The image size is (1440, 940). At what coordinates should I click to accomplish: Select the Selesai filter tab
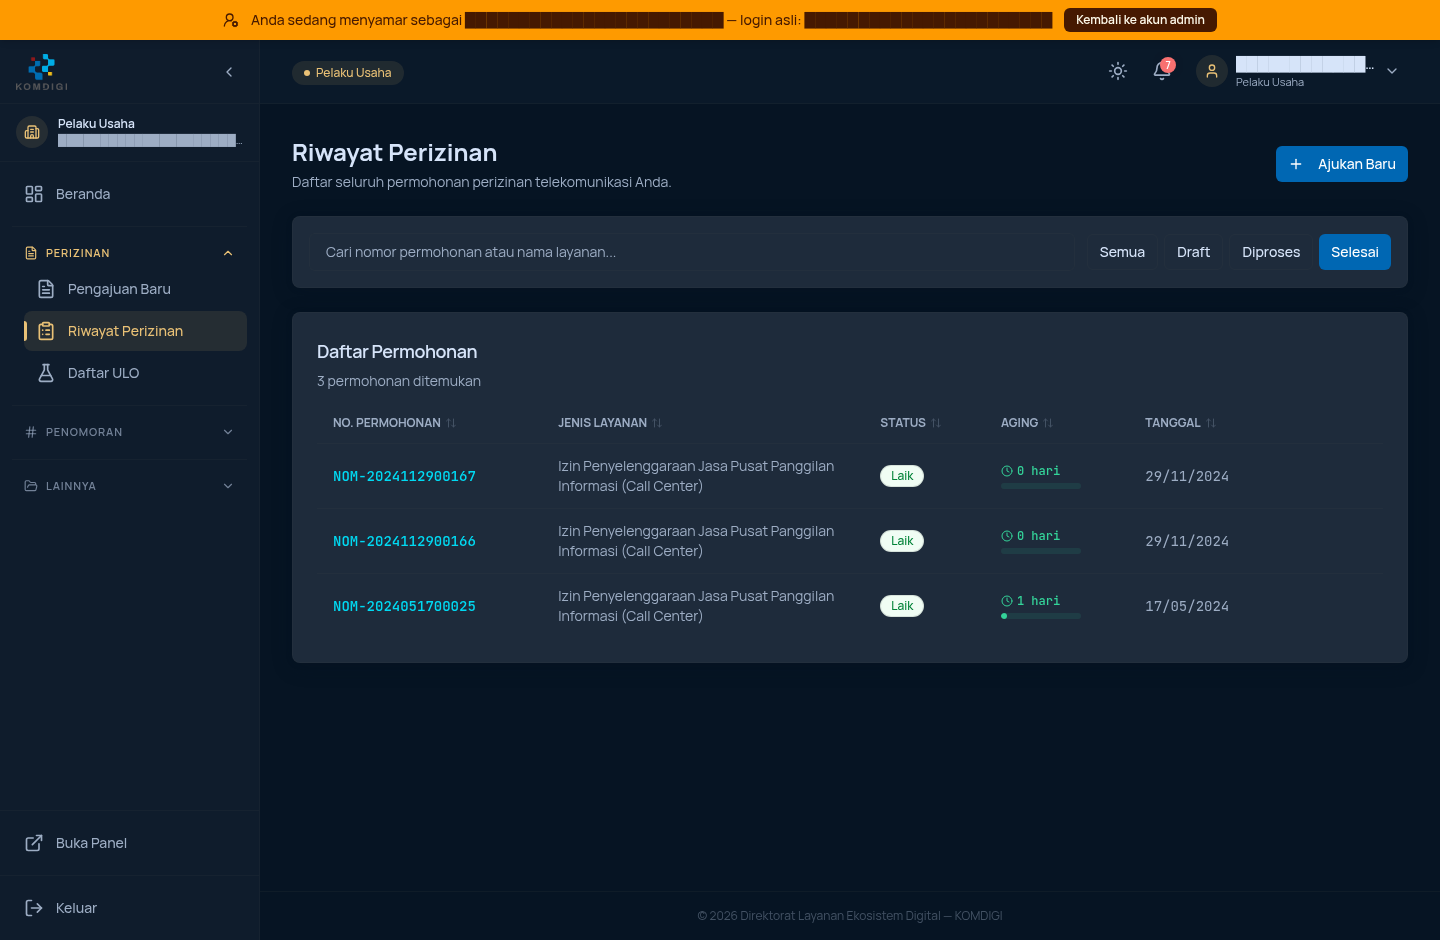pyautogui.click(x=1355, y=252)
